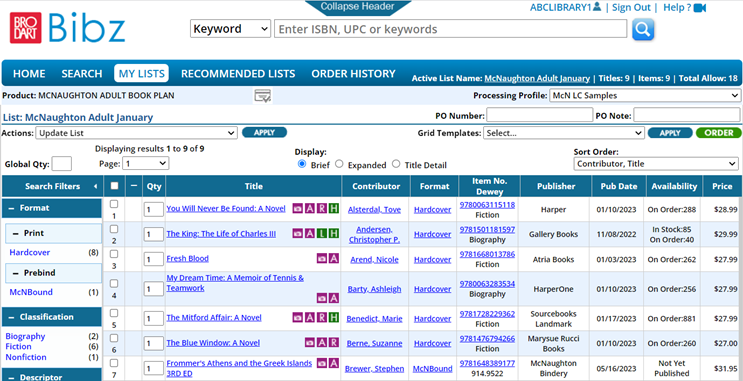Collapse Search Filters panel arrow
The height and width of the screenshot is (381, 743).
point(95,187)
